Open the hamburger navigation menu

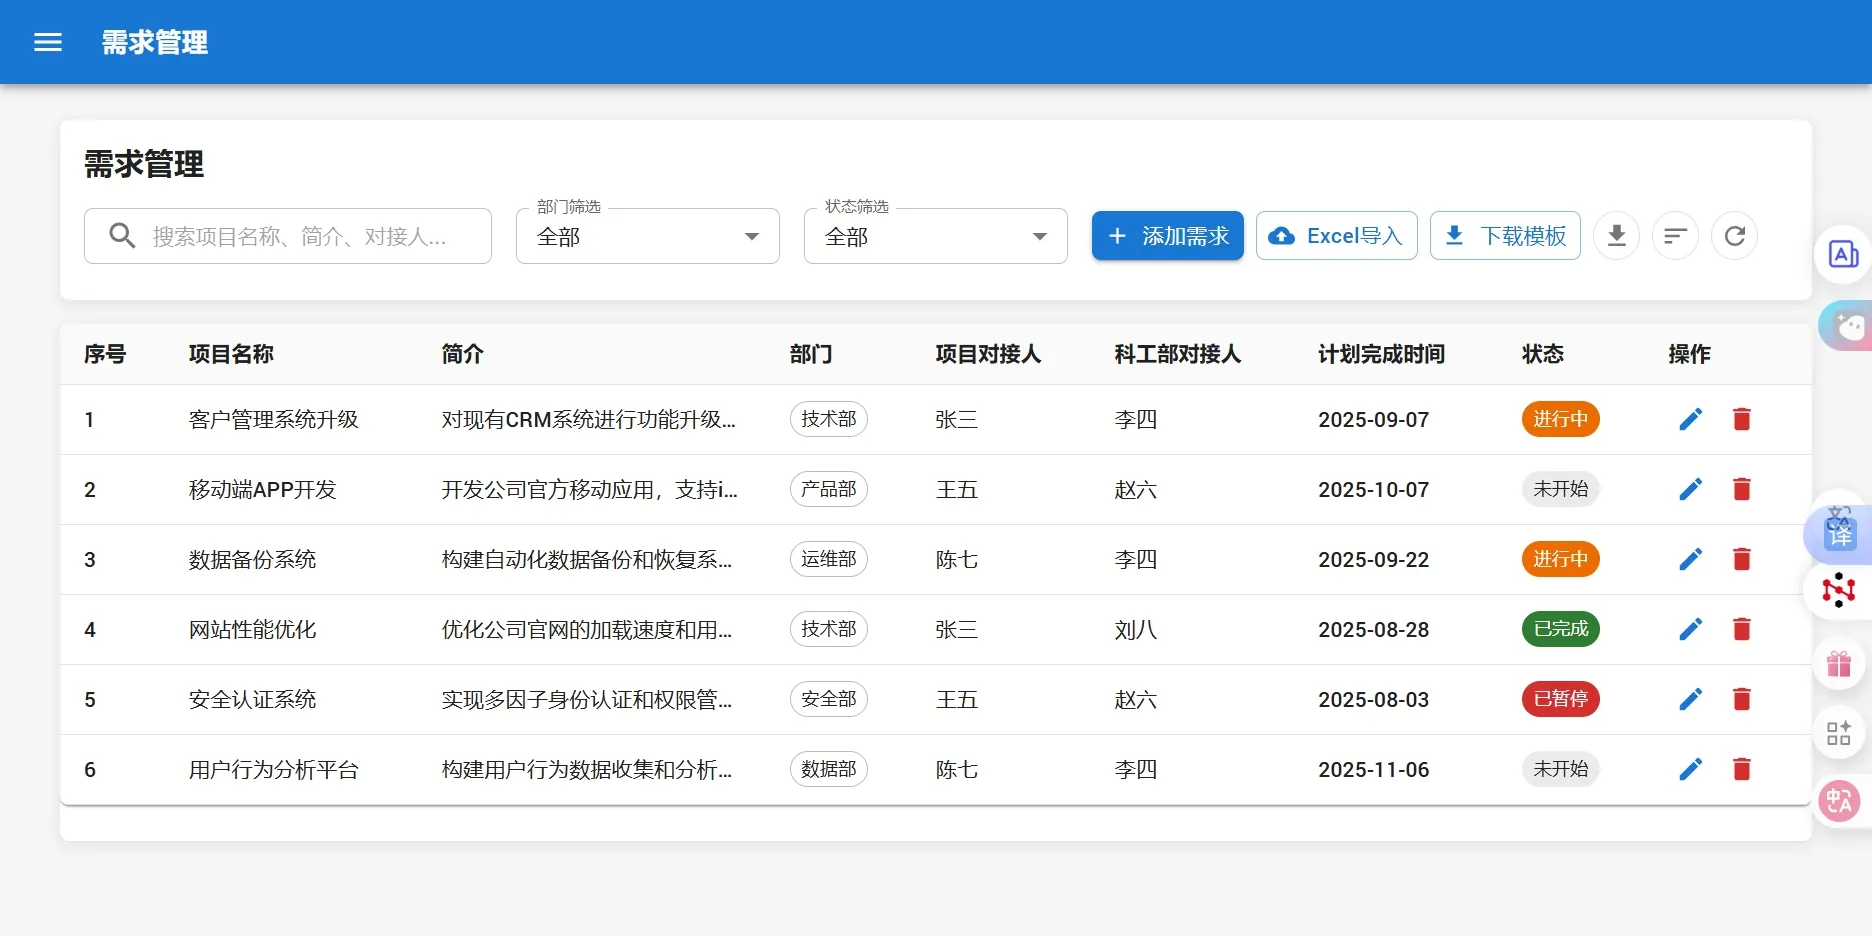(48, 42)
